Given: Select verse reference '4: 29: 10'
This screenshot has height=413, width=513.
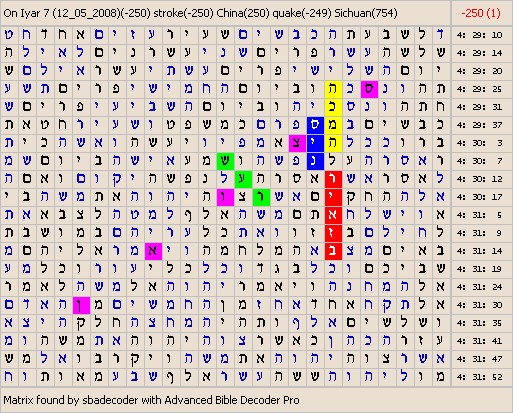Looking at the screenshot, I should [x=479, y=35].
